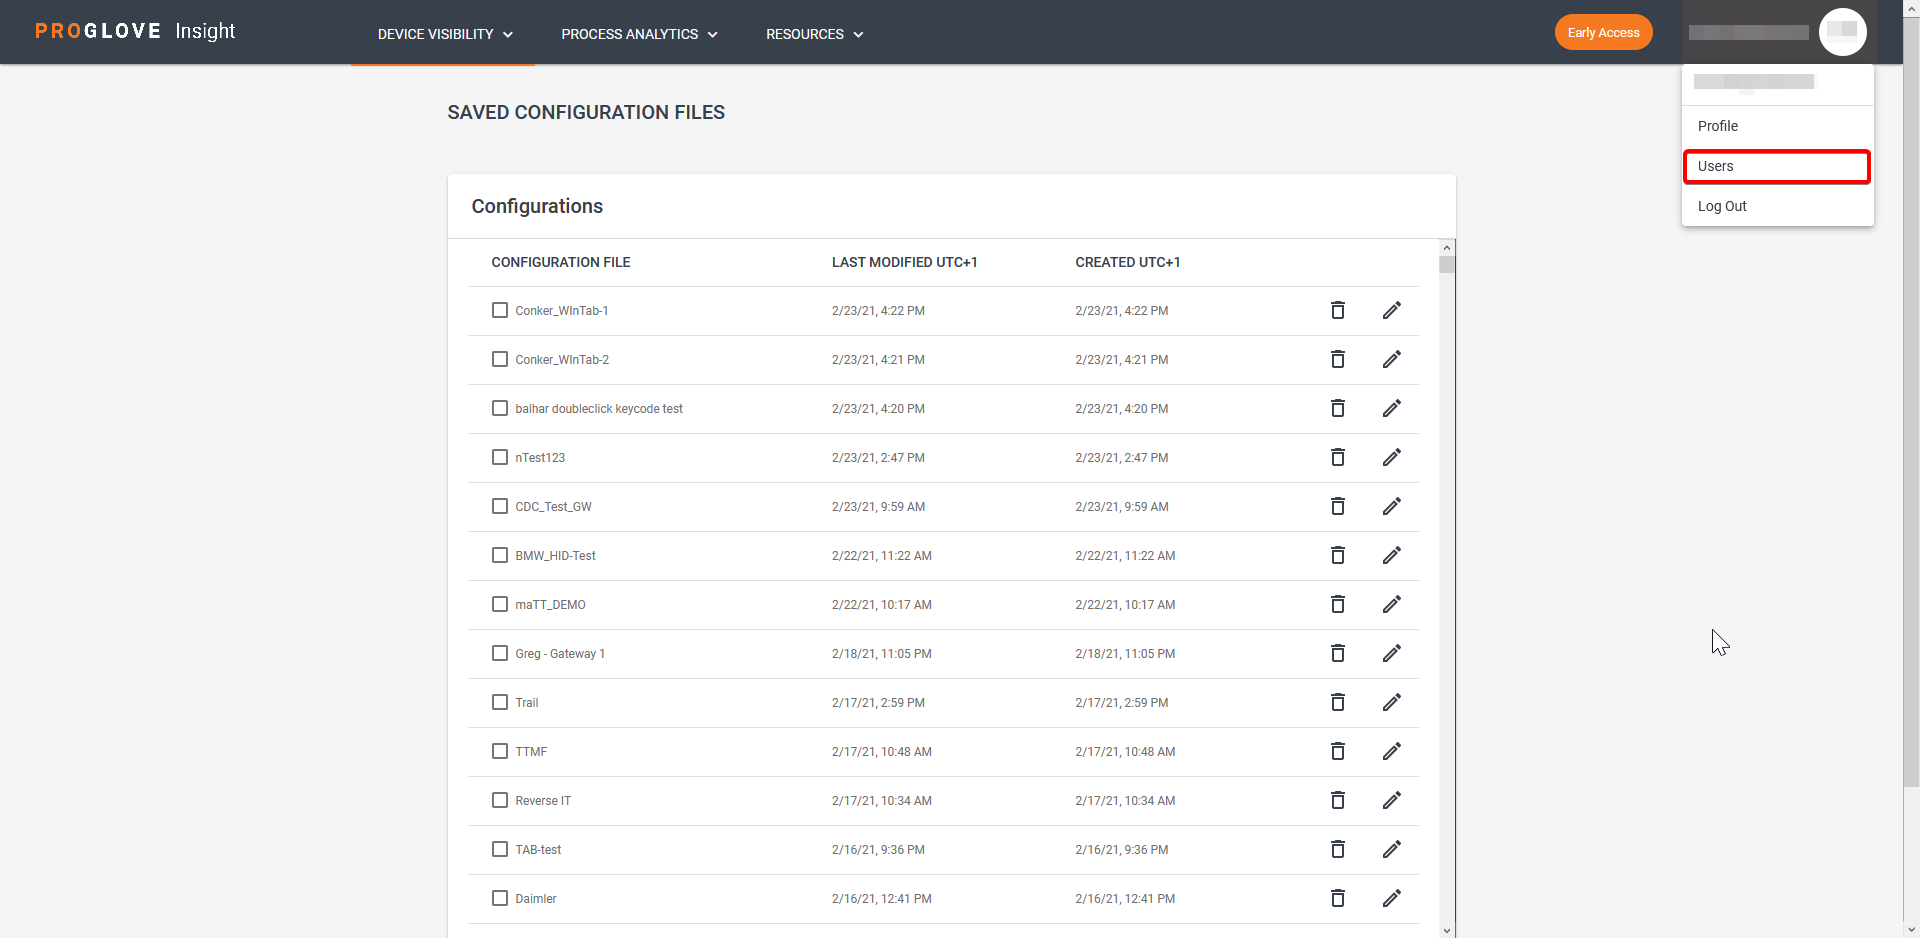The width and height of the screenshot is (1920, 938).
Task: Click the configurations list scroll-up arrow
Action: pyautogui.click(x=1447, y=247)
